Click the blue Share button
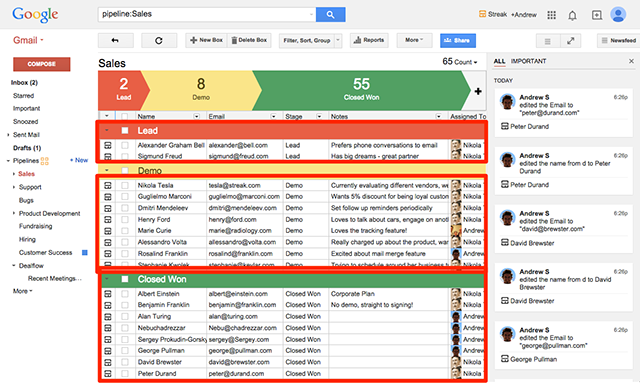The image size is (640, 383). [x=458, y=40]
